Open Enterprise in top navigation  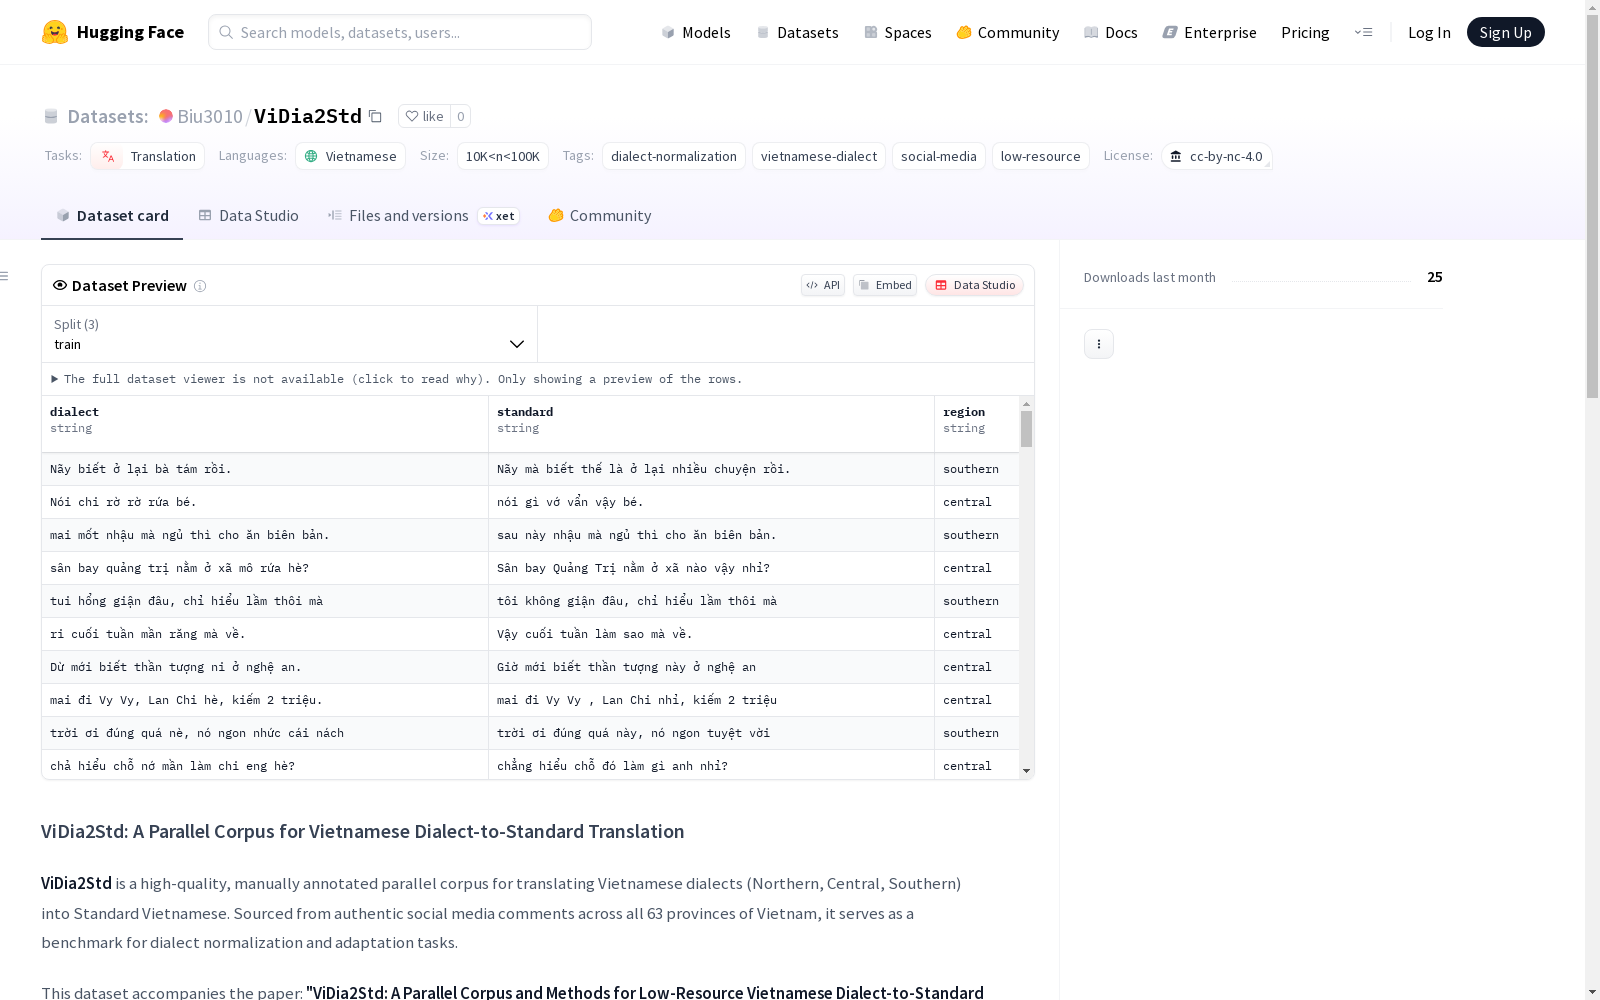point(1209,32)
